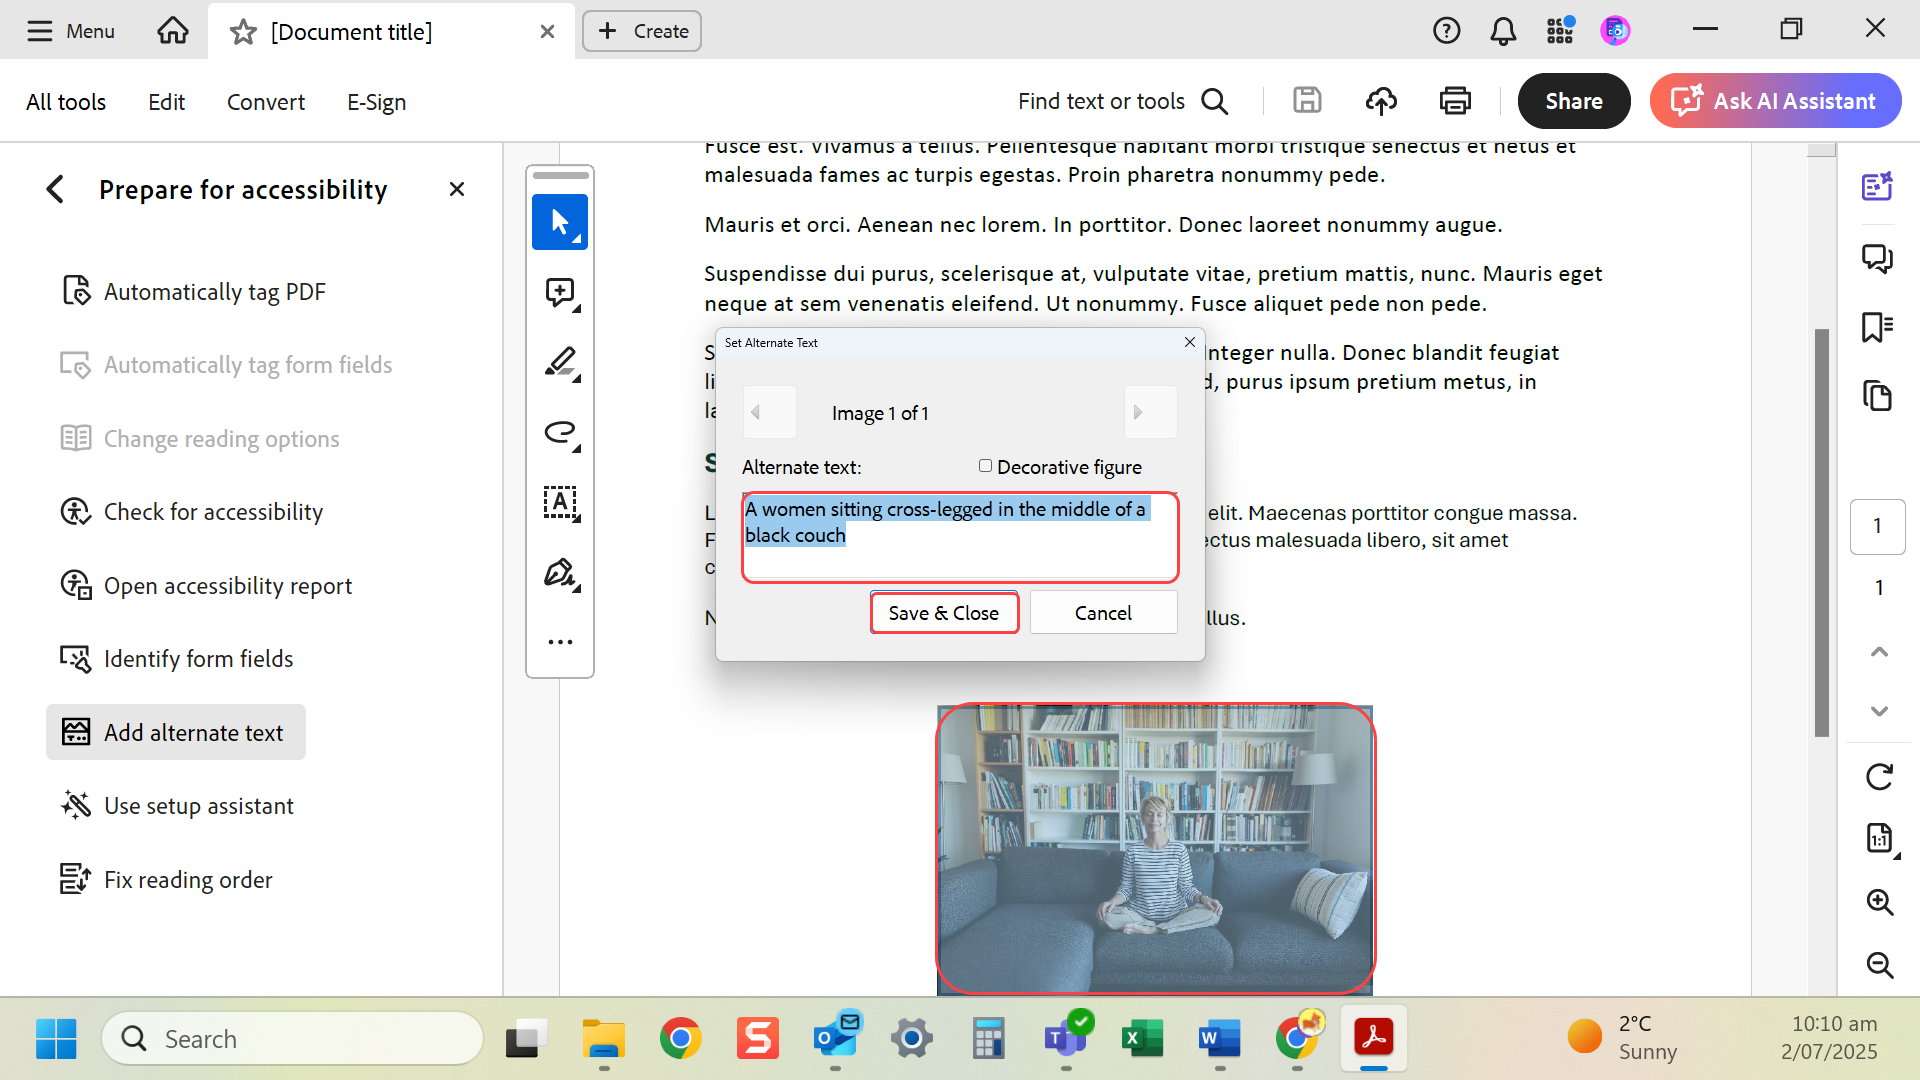Open File Explorer from taskbar

point(604,1039)
